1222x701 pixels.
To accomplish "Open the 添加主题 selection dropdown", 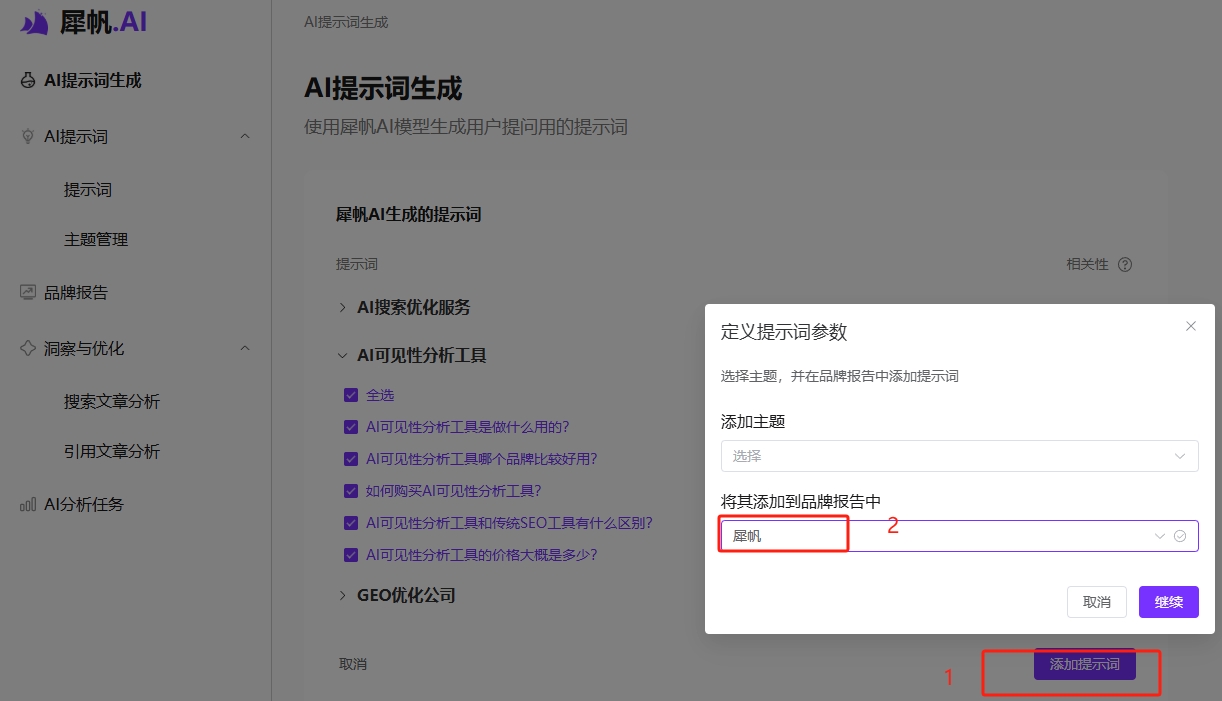I will (958, 456).
